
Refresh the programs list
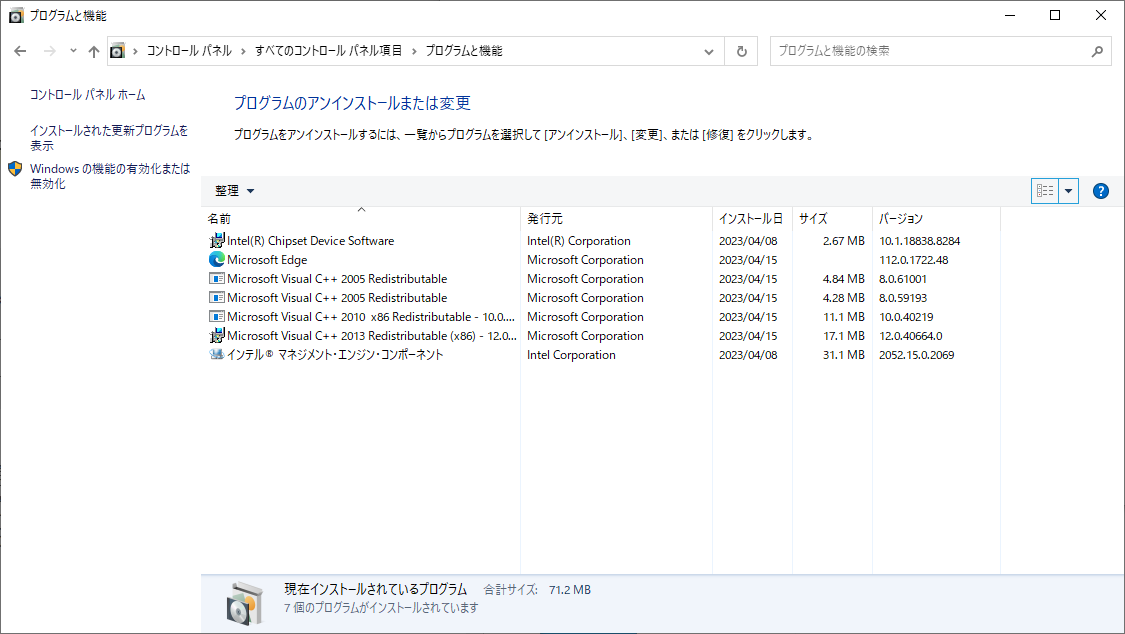pos(742,52)
